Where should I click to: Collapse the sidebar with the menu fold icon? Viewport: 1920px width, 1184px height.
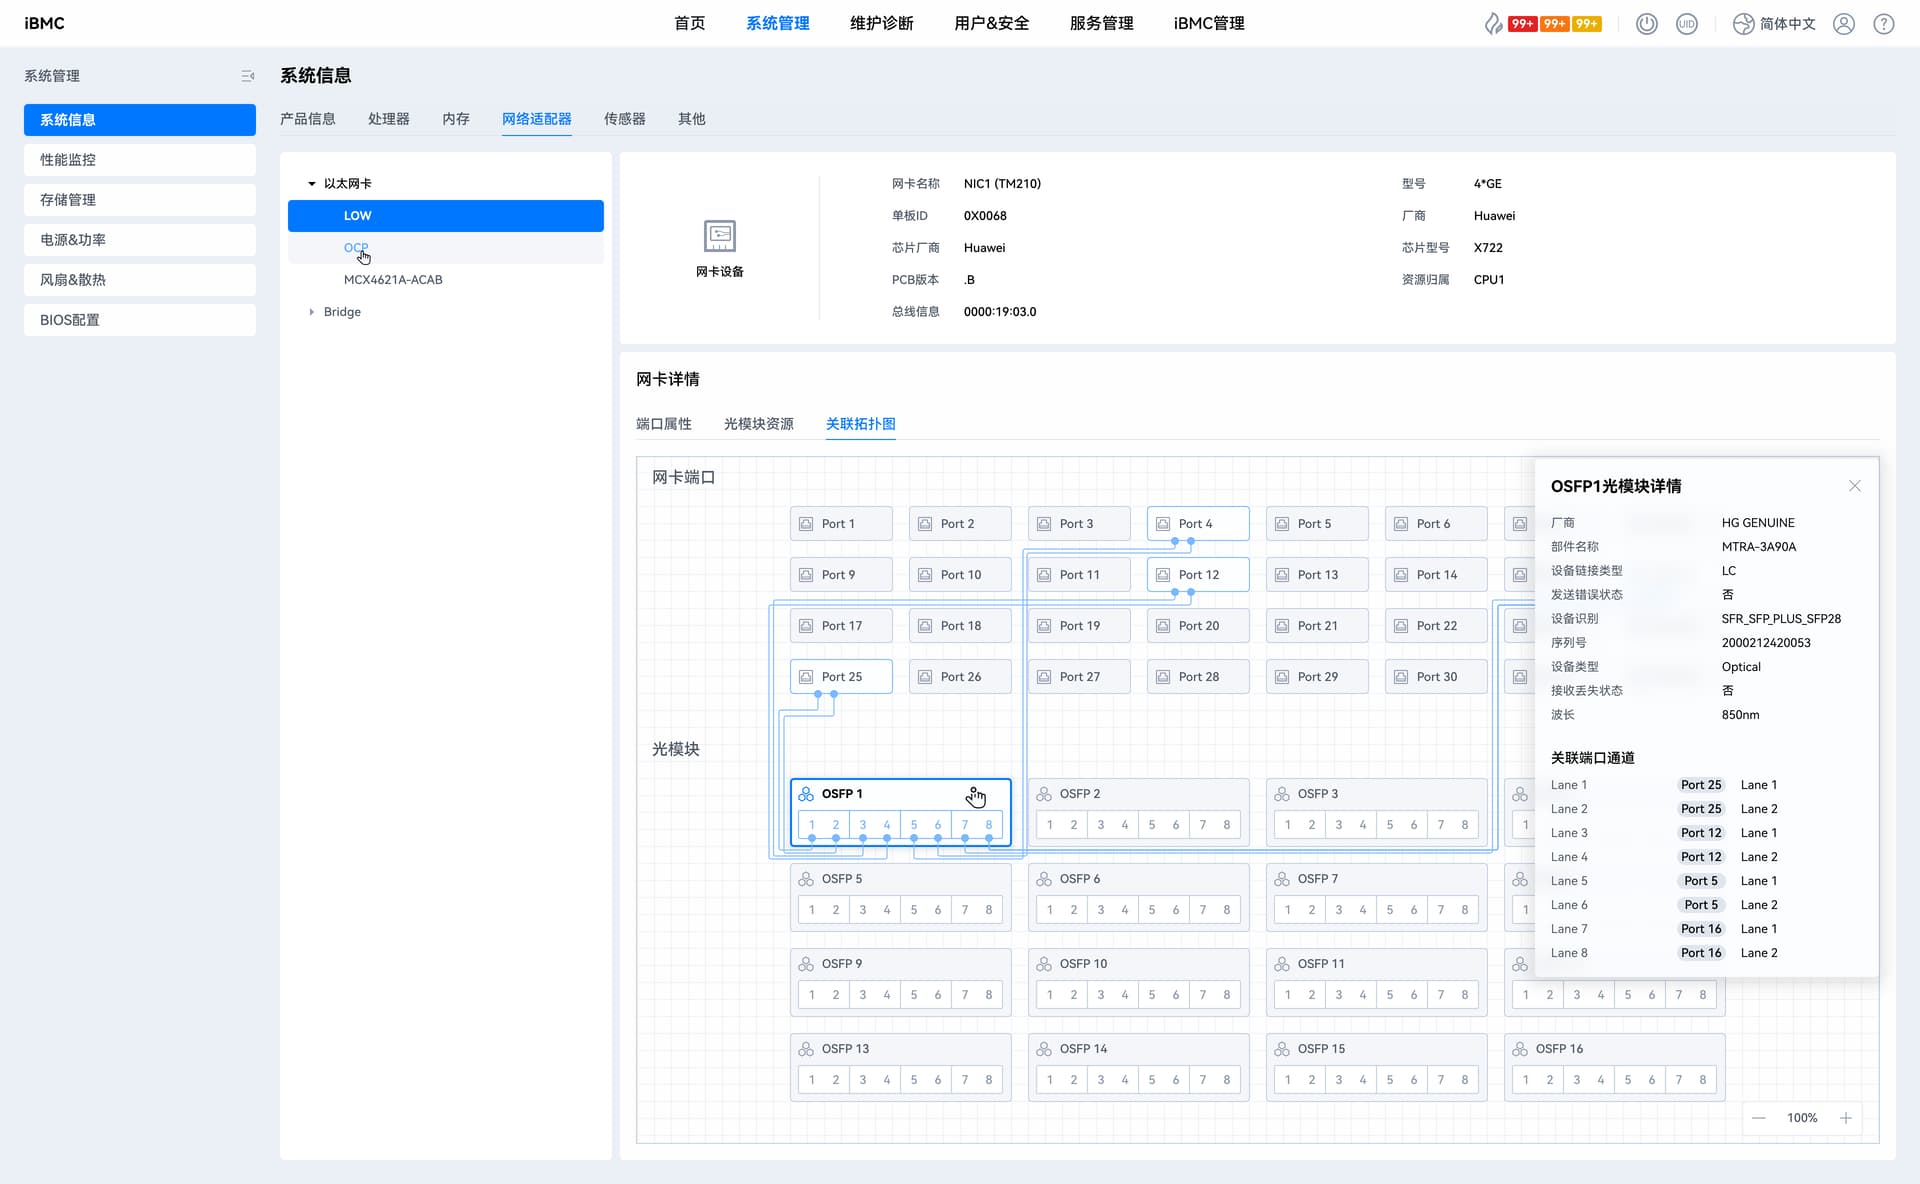[247, 76]
